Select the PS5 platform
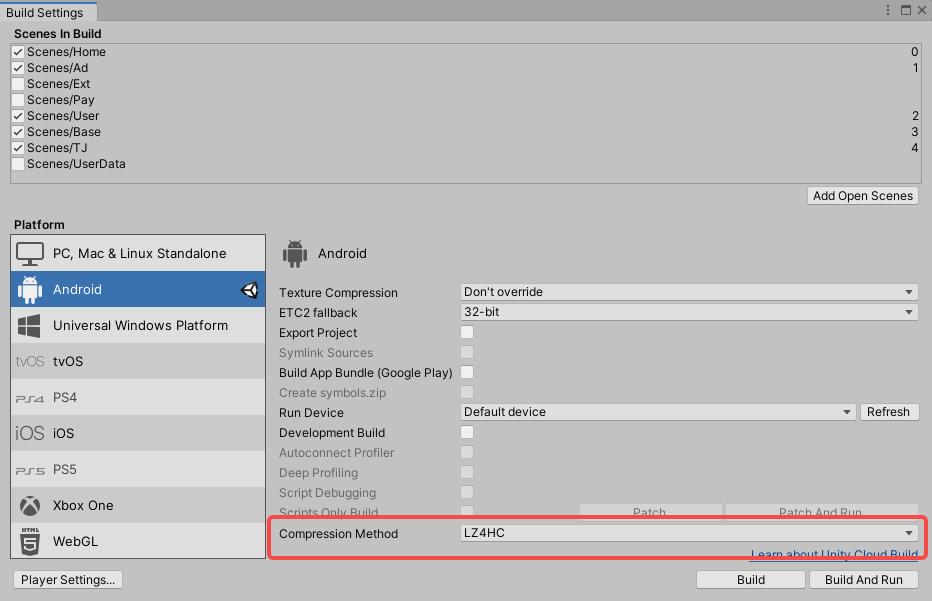932x601 pixels. (x=138, y=470)
